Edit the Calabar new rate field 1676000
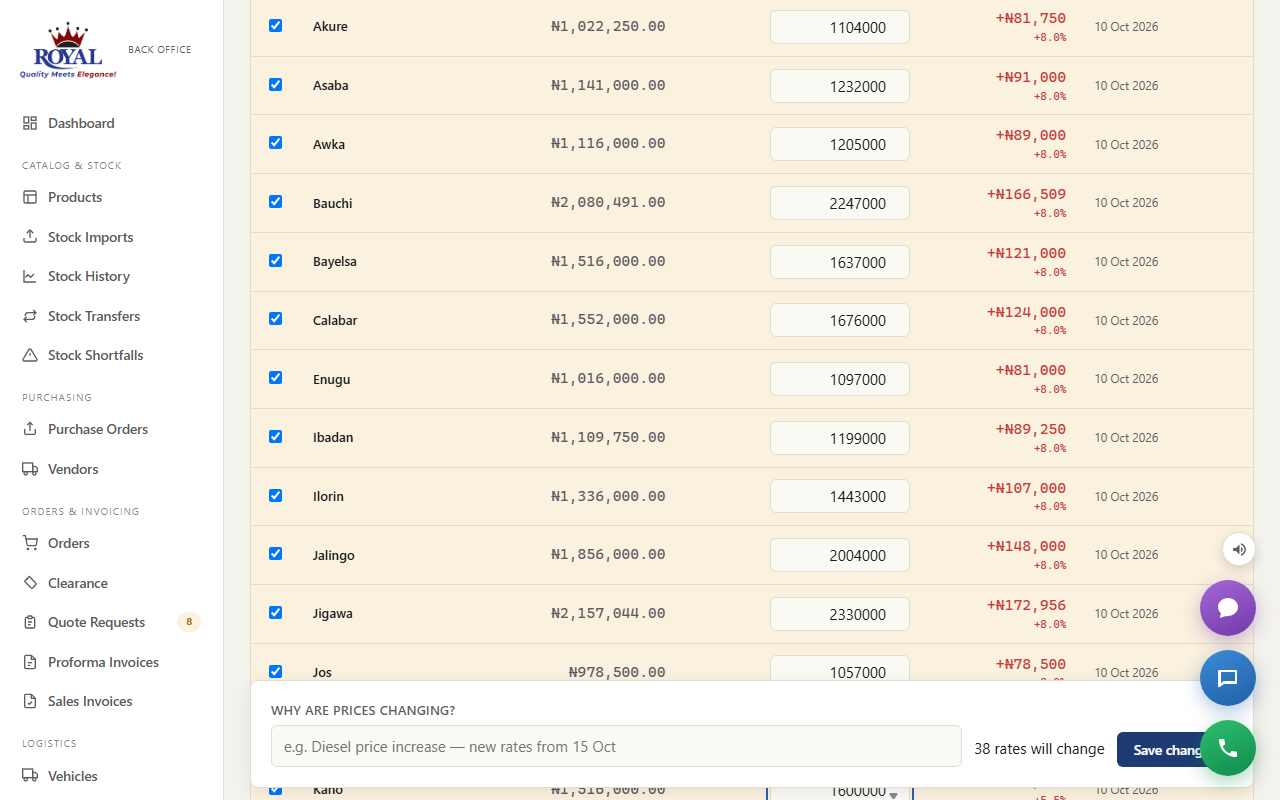This screenshot has width=1280, height=800. [x=840, y=320]
